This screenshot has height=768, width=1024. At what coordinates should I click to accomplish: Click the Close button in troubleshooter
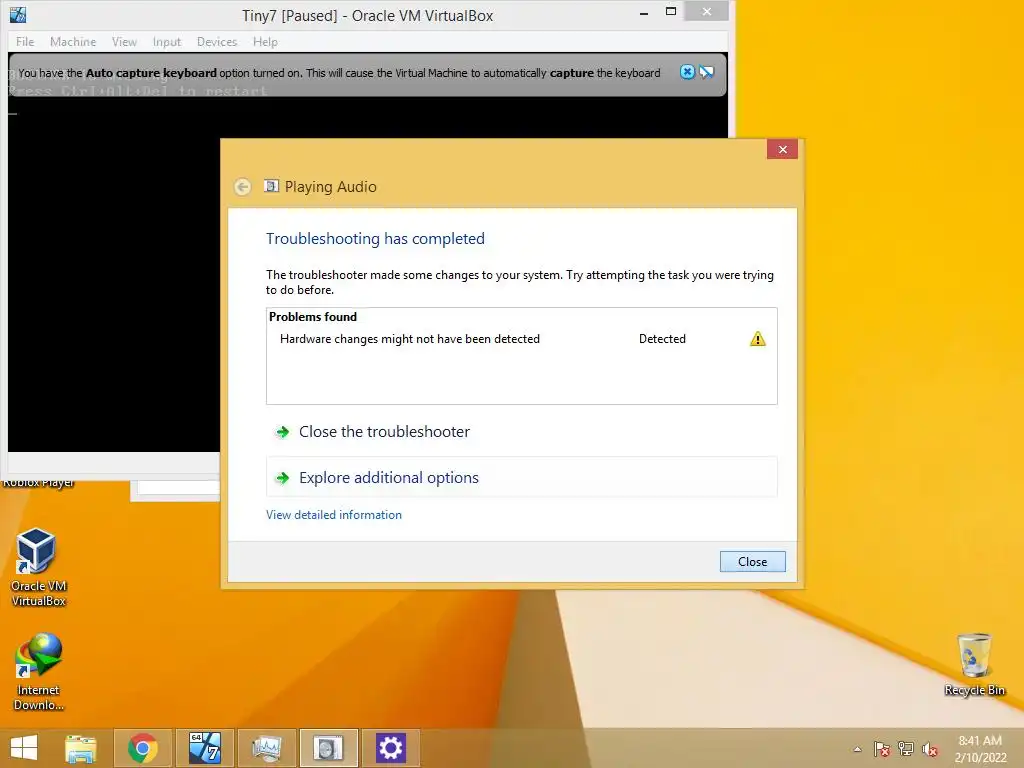[752, 562]
